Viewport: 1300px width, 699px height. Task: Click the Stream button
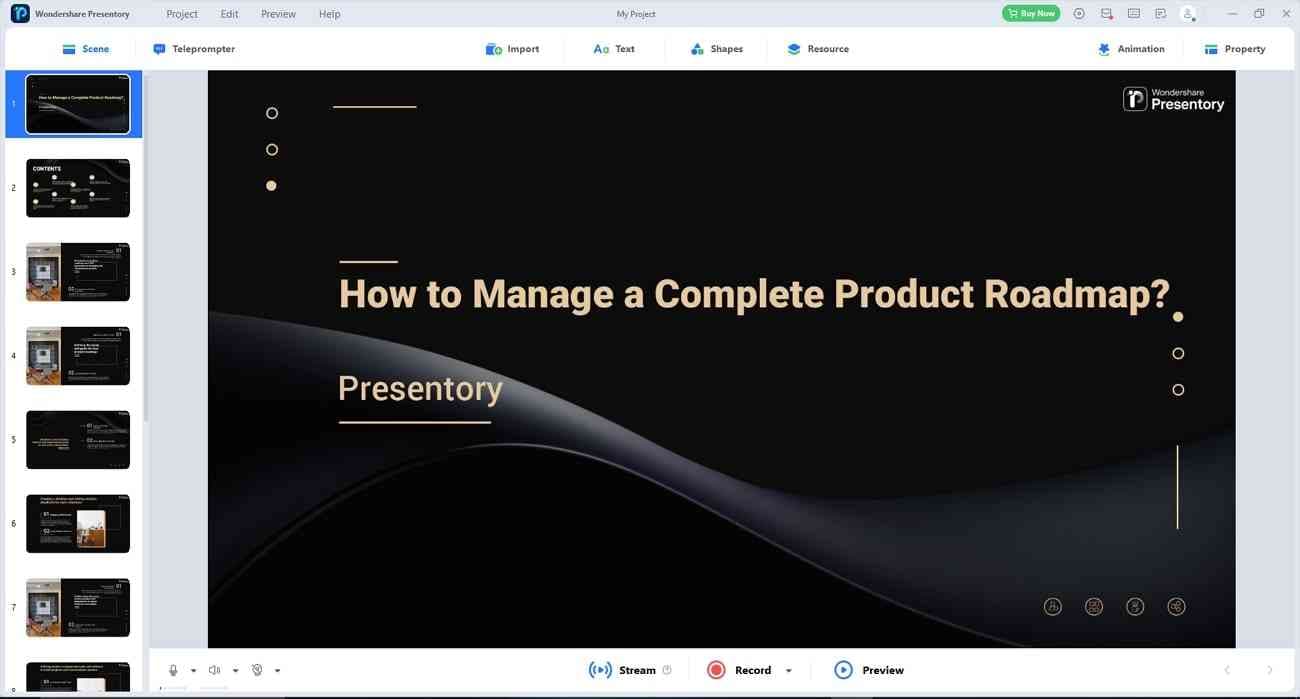tap(622, 670)
